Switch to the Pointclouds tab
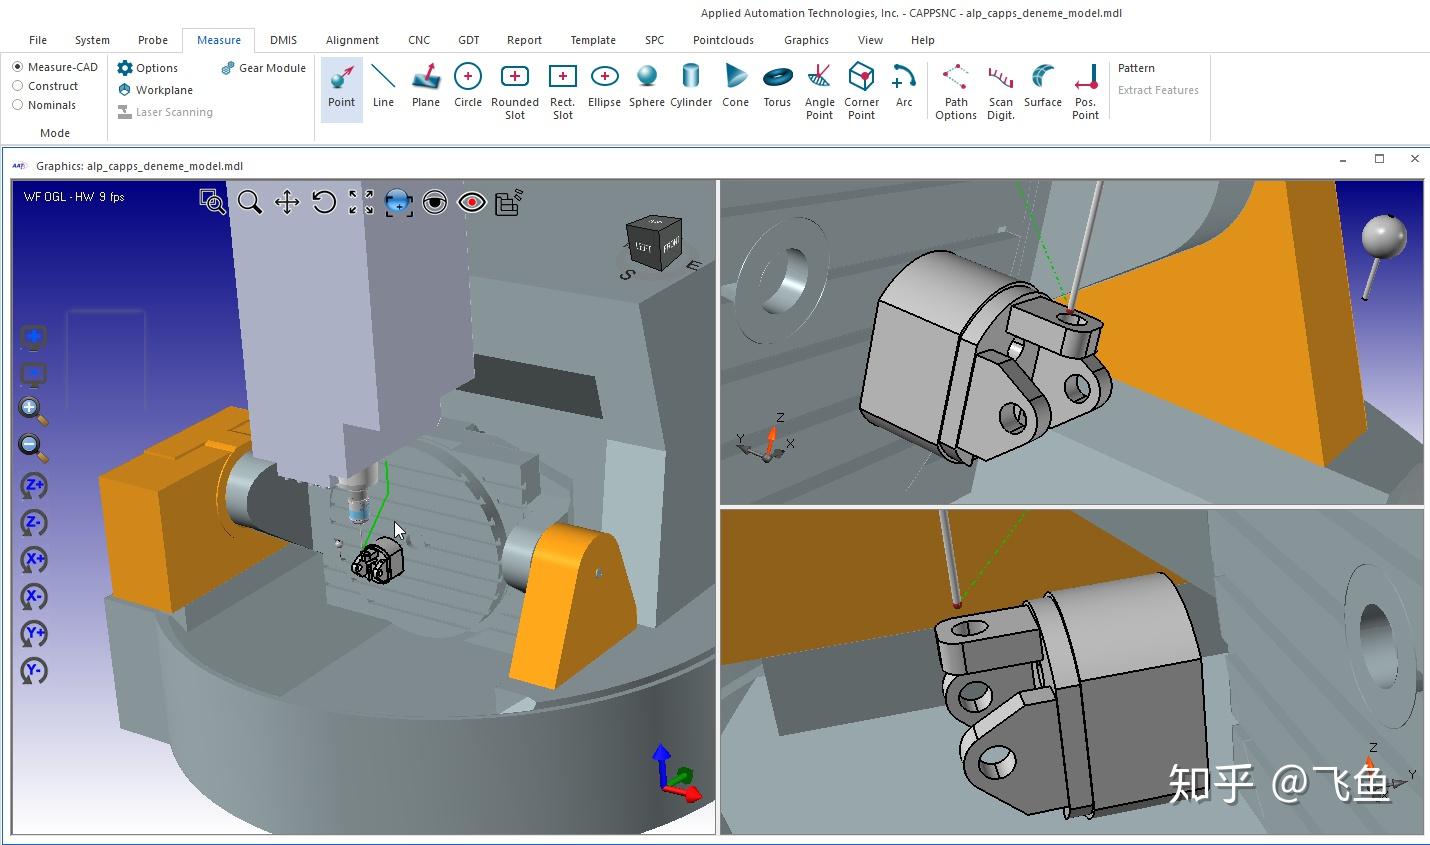Viewport: 1430px width, 845px height. pyautogui.click(x=723, y=40)
